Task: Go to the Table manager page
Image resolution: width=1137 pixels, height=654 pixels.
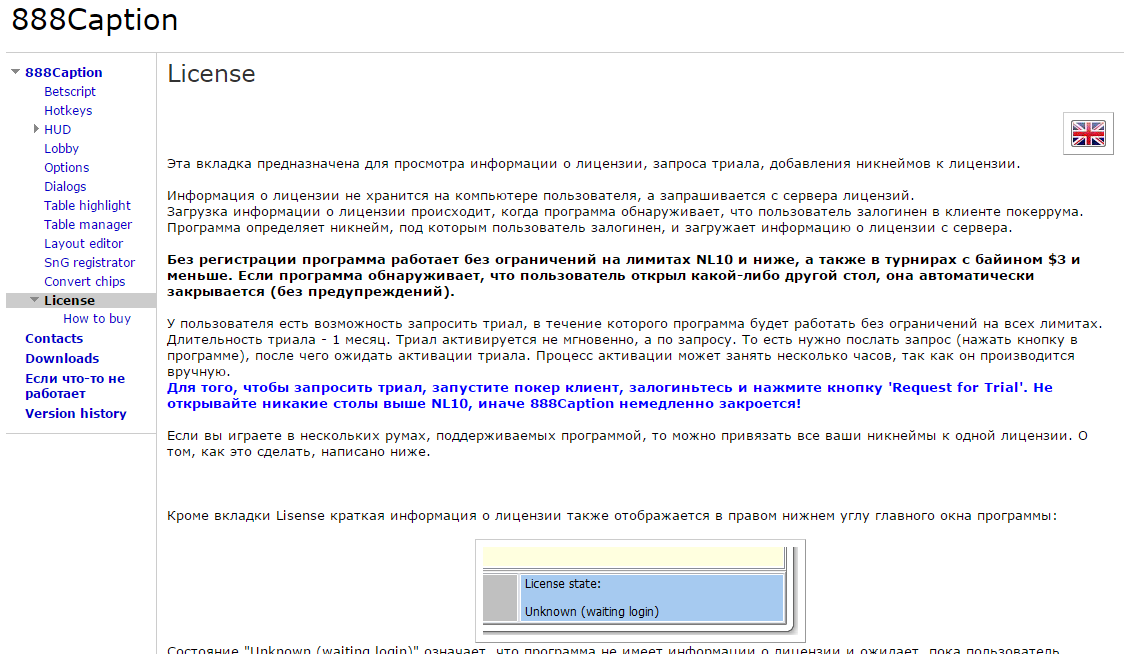Action: pos(88,225)
